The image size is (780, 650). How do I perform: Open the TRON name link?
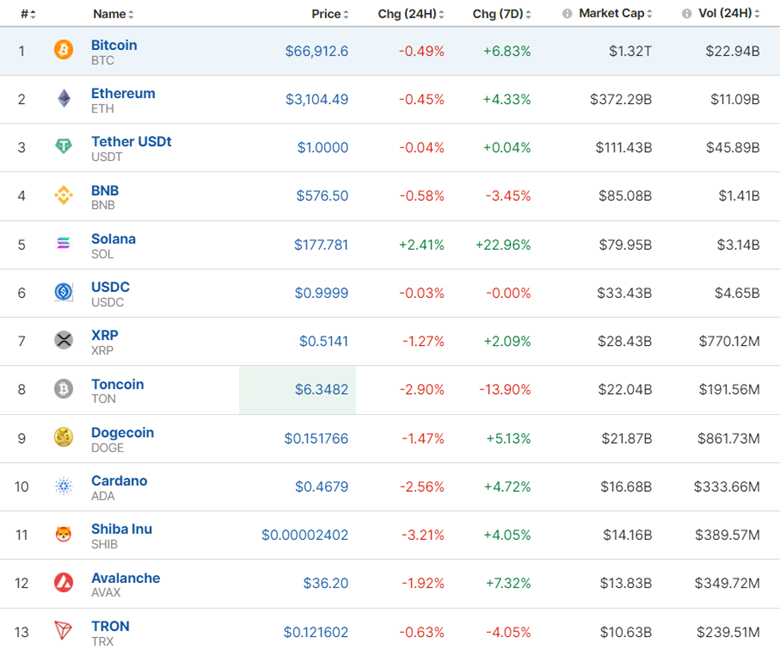pos(110,626)
